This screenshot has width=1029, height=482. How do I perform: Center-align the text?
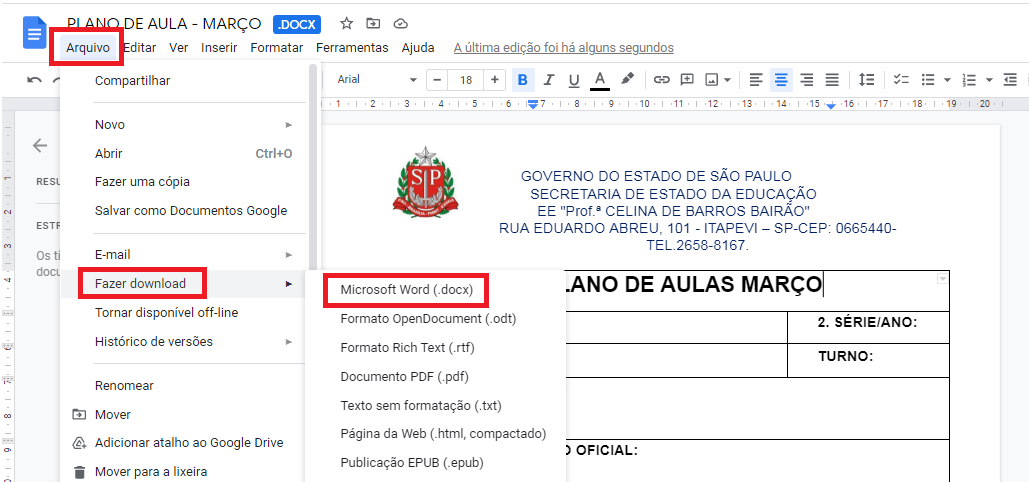[781, 80]
